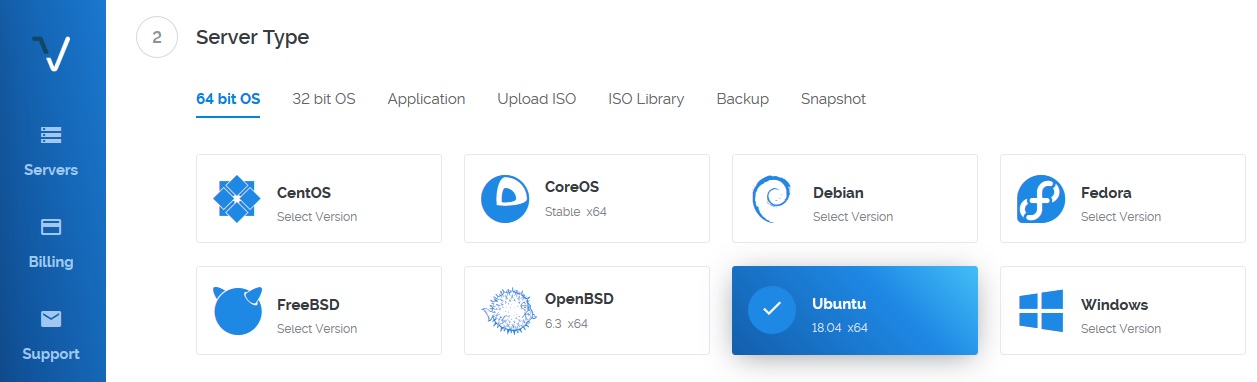Open CoreOS Stable x64 version selector
This screenshot has width=1257, height=382.
coord(576,212)
